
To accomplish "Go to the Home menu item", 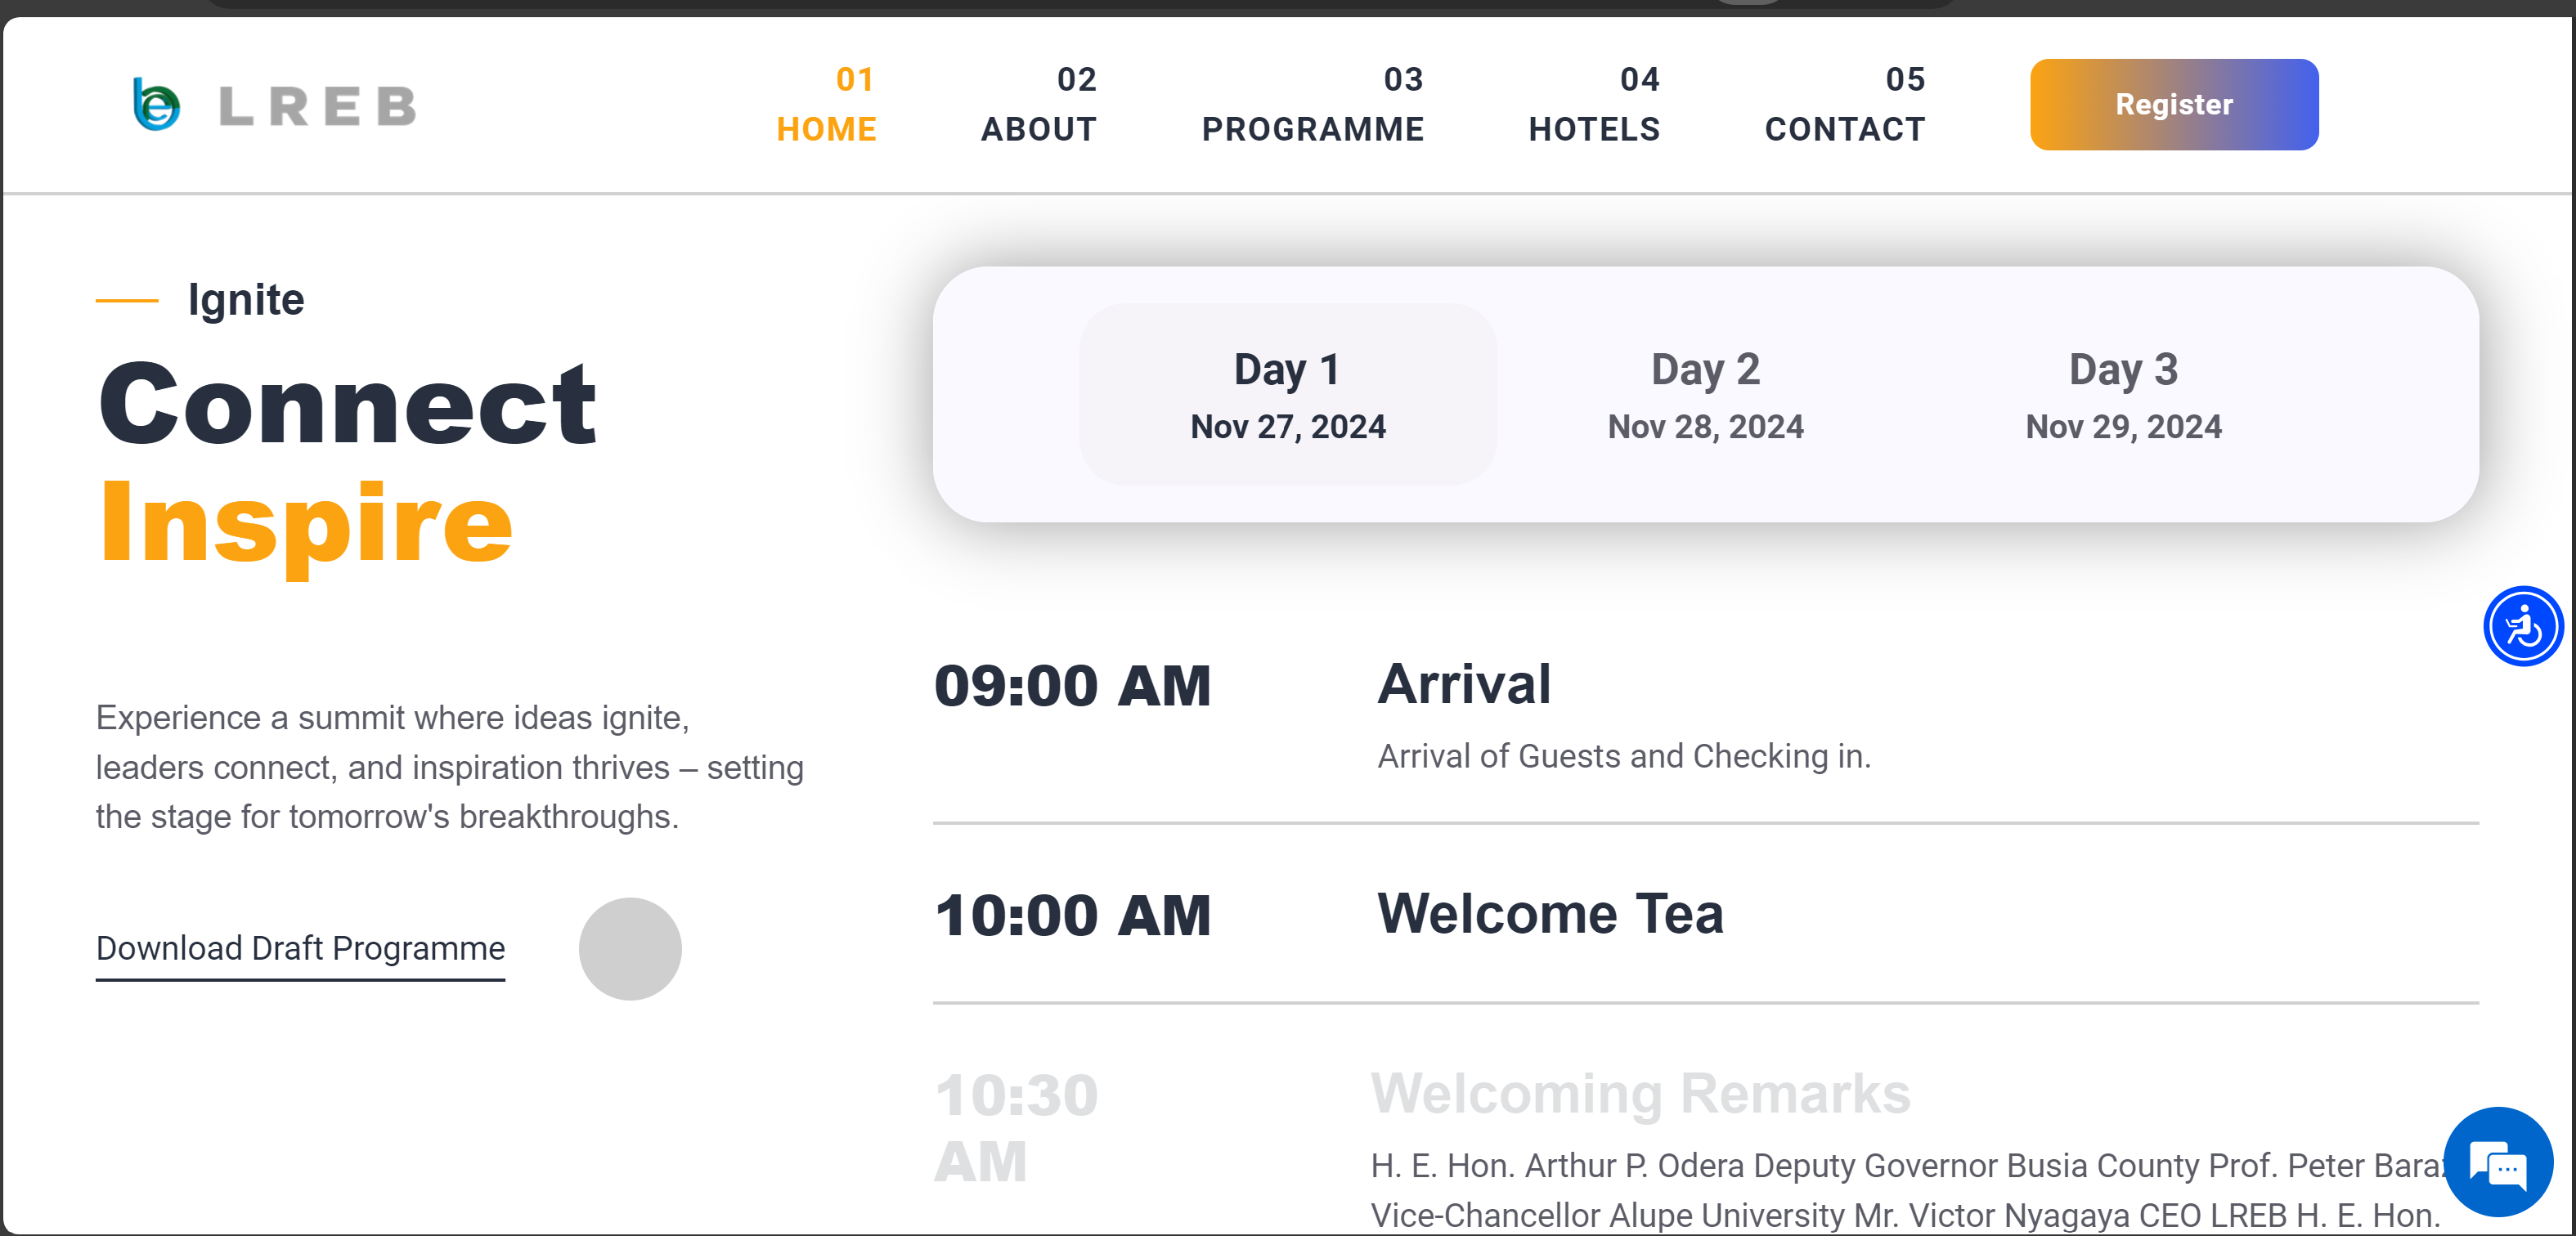I will click(x=826, y=105).
